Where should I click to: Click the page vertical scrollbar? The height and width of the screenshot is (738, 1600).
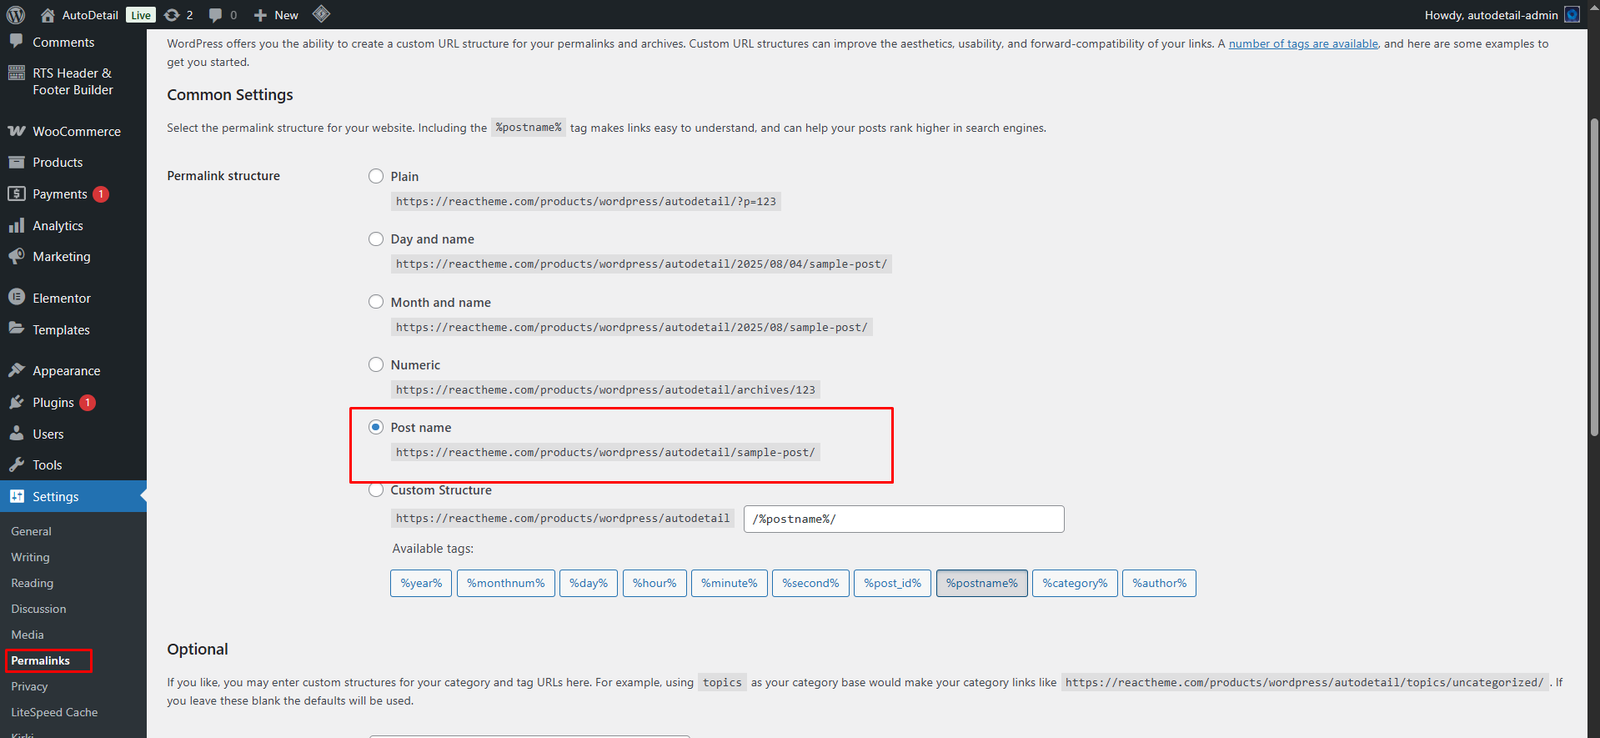(1593, 280)
